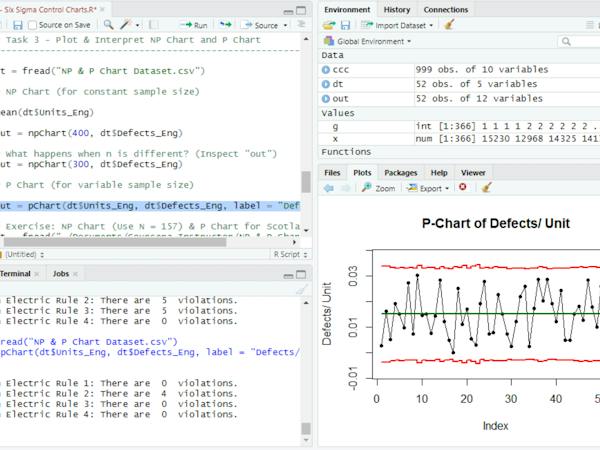This screenshot has width=600, height=450.
Task: Go to the previous plot
Action: tap(329, 188)
